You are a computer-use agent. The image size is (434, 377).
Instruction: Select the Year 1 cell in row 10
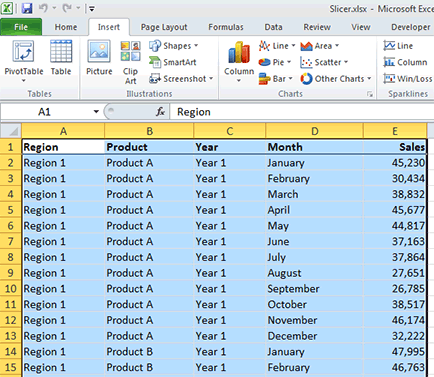click(x=230, y=289)
